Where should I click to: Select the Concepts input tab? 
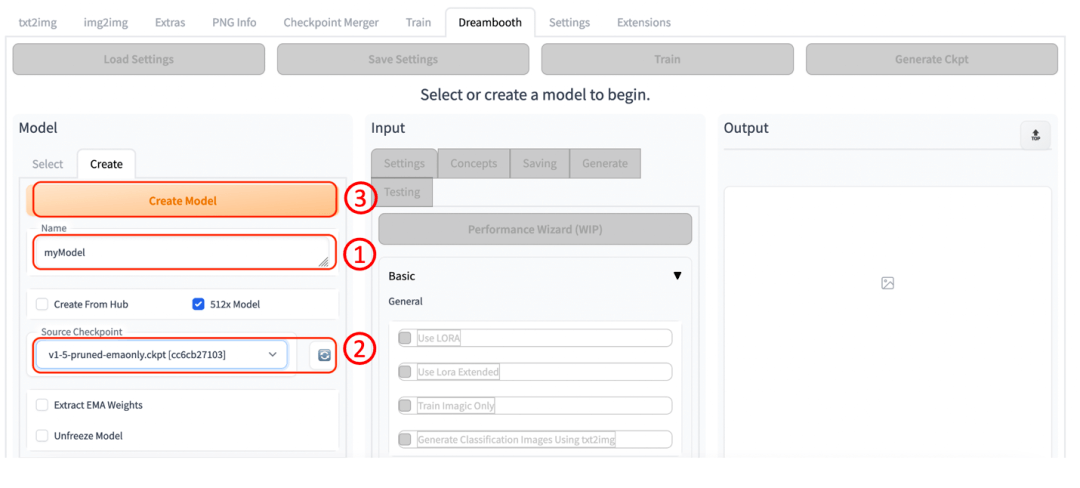[x=473, y=163]
